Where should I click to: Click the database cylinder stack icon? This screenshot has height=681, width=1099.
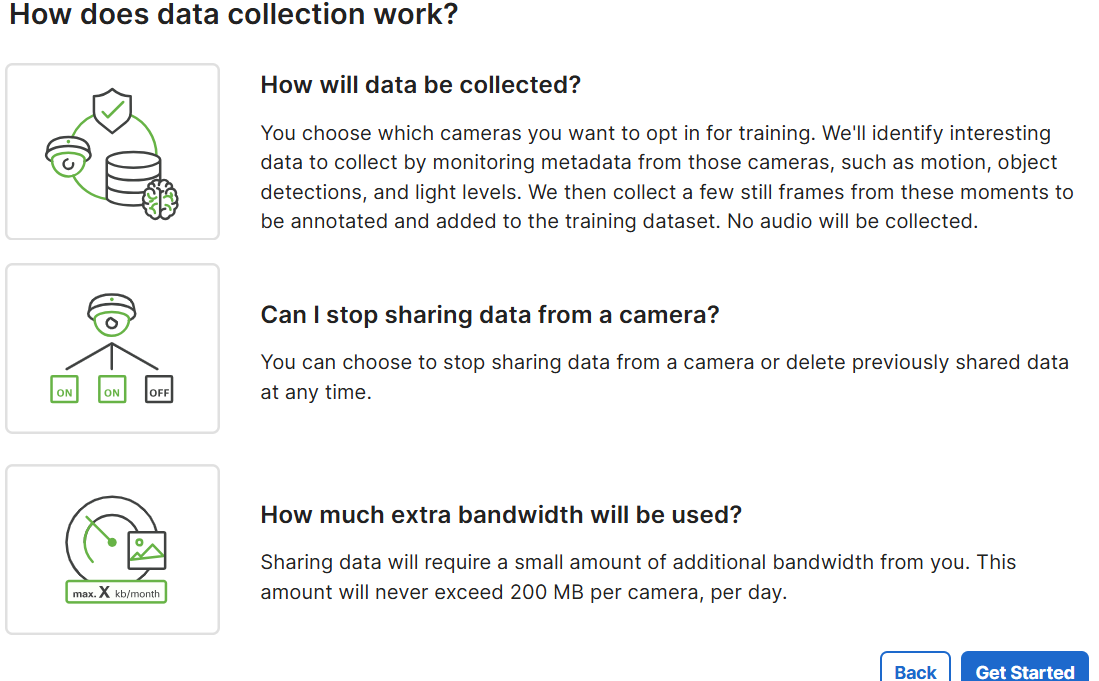coord(132,178)
